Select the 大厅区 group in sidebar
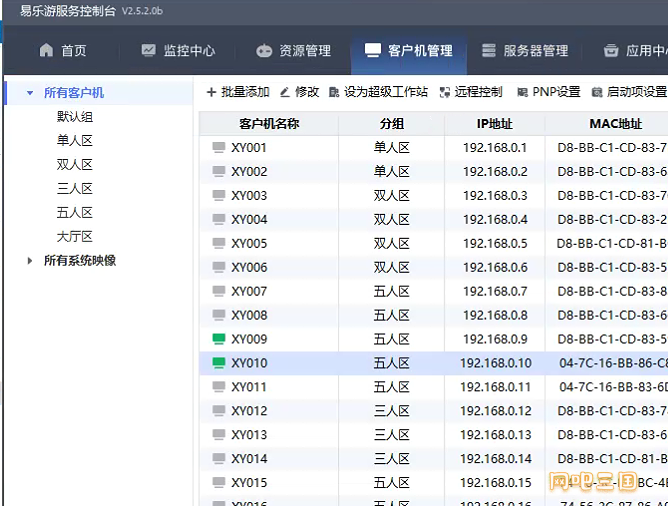This screenshot has height=506, width=668. pos(75,237)
